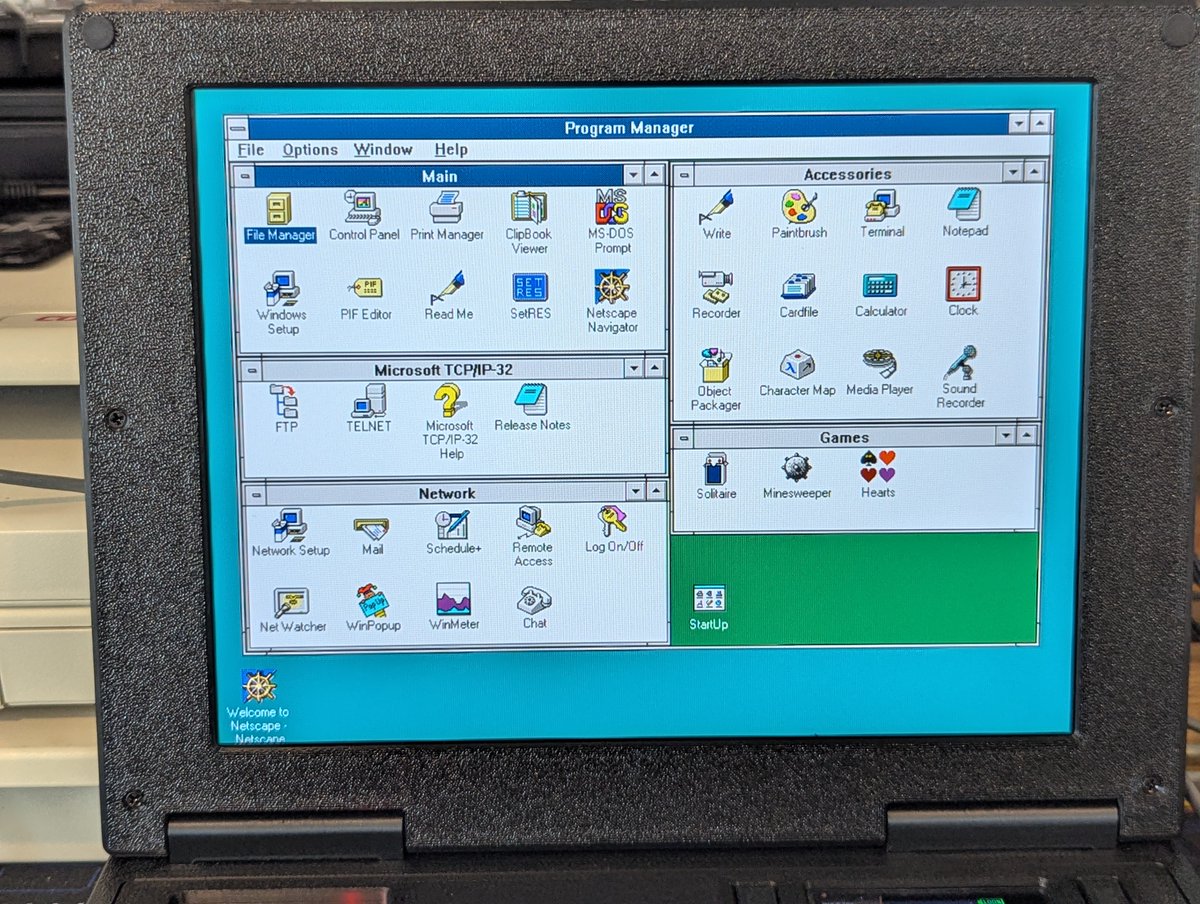Select minimized Welcome to Netscape desktop icon

pyautogui.click(x=259, y=686)
